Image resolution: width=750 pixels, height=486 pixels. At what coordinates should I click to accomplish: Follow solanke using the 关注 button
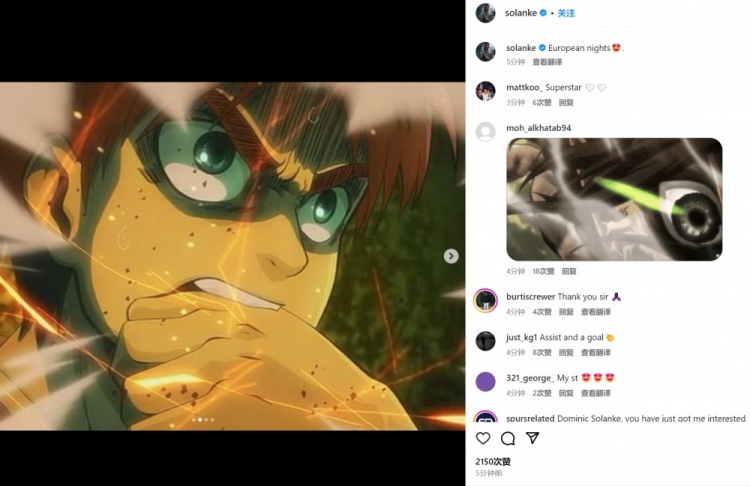[566, 13]
